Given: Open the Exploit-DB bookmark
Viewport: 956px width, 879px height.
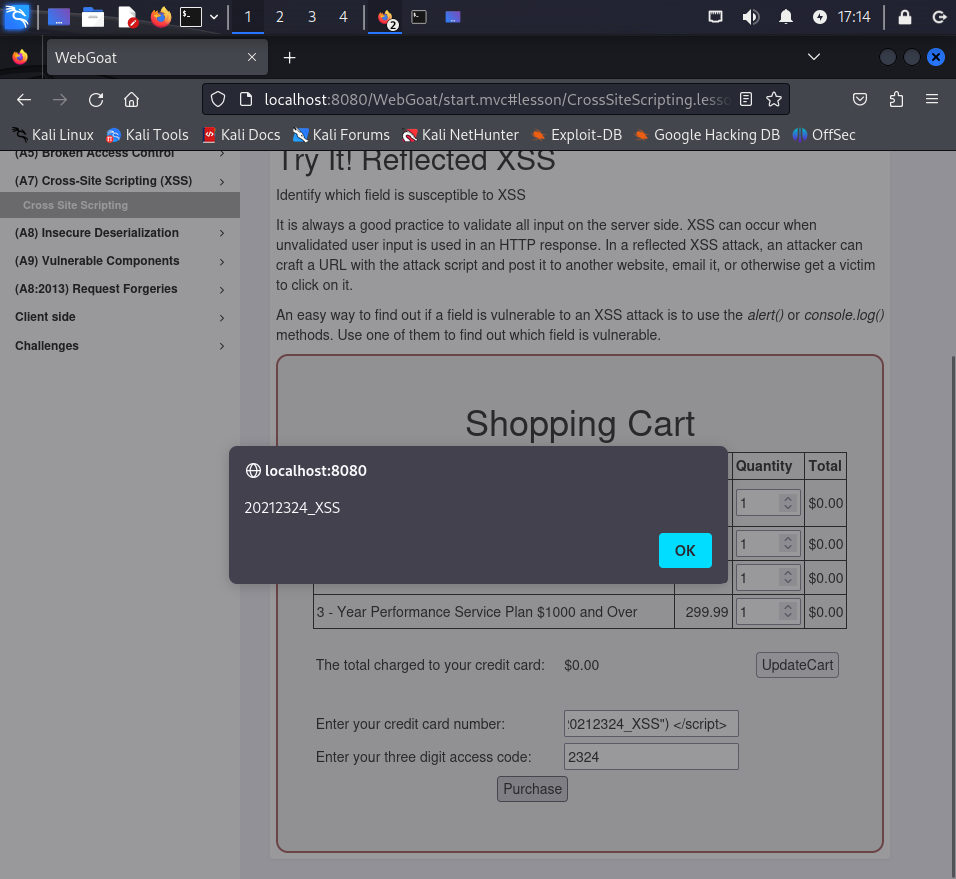Looking at the screenshot, I should pyautogui.click(x=576, y=135).
